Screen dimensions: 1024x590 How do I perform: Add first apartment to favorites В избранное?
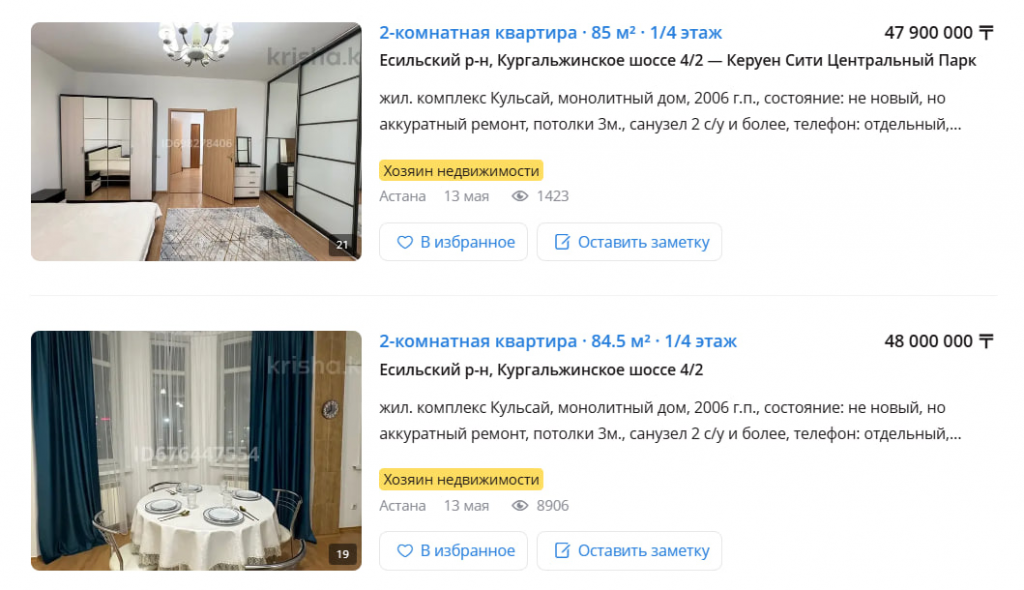pos(453,242)
